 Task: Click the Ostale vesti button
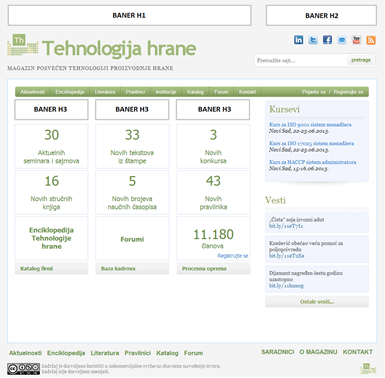[x=317, y=302]
